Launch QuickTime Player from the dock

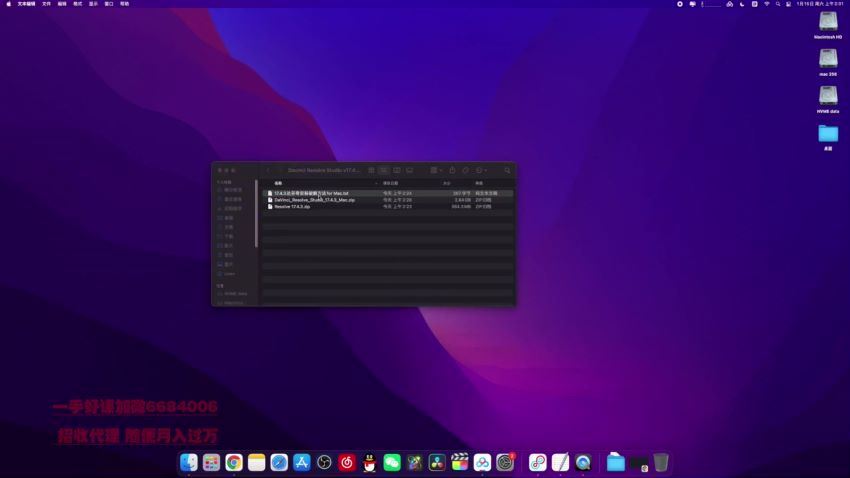583,462
